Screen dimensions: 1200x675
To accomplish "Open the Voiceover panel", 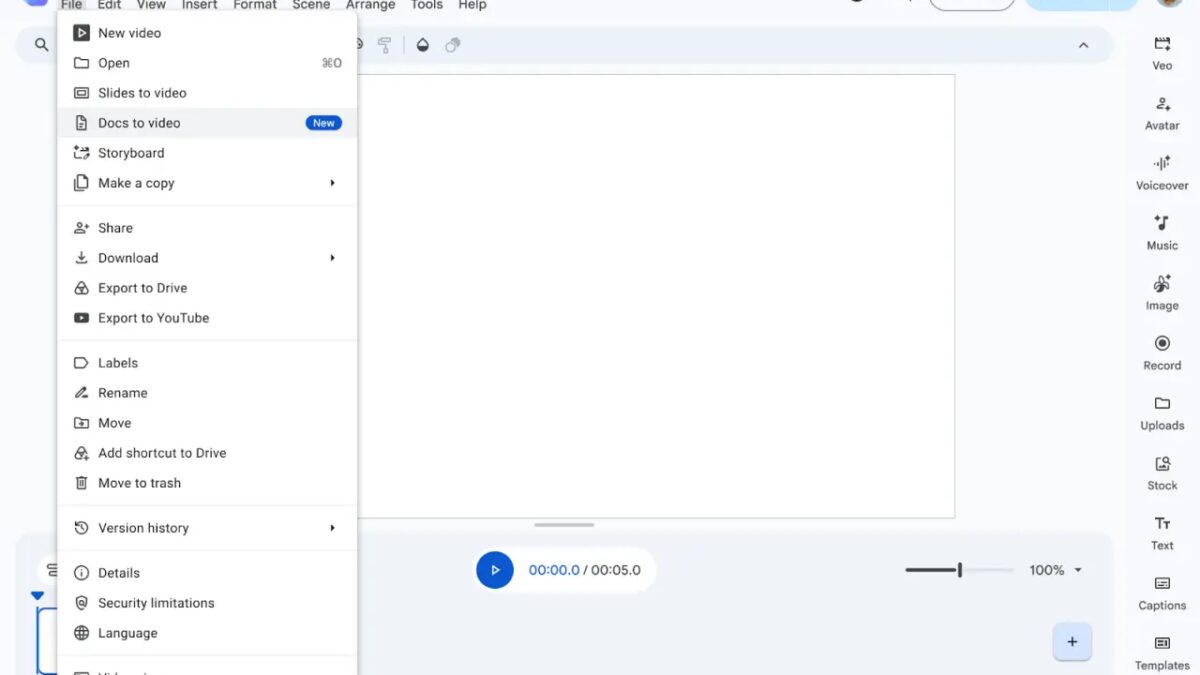I will coord(1162,173).
